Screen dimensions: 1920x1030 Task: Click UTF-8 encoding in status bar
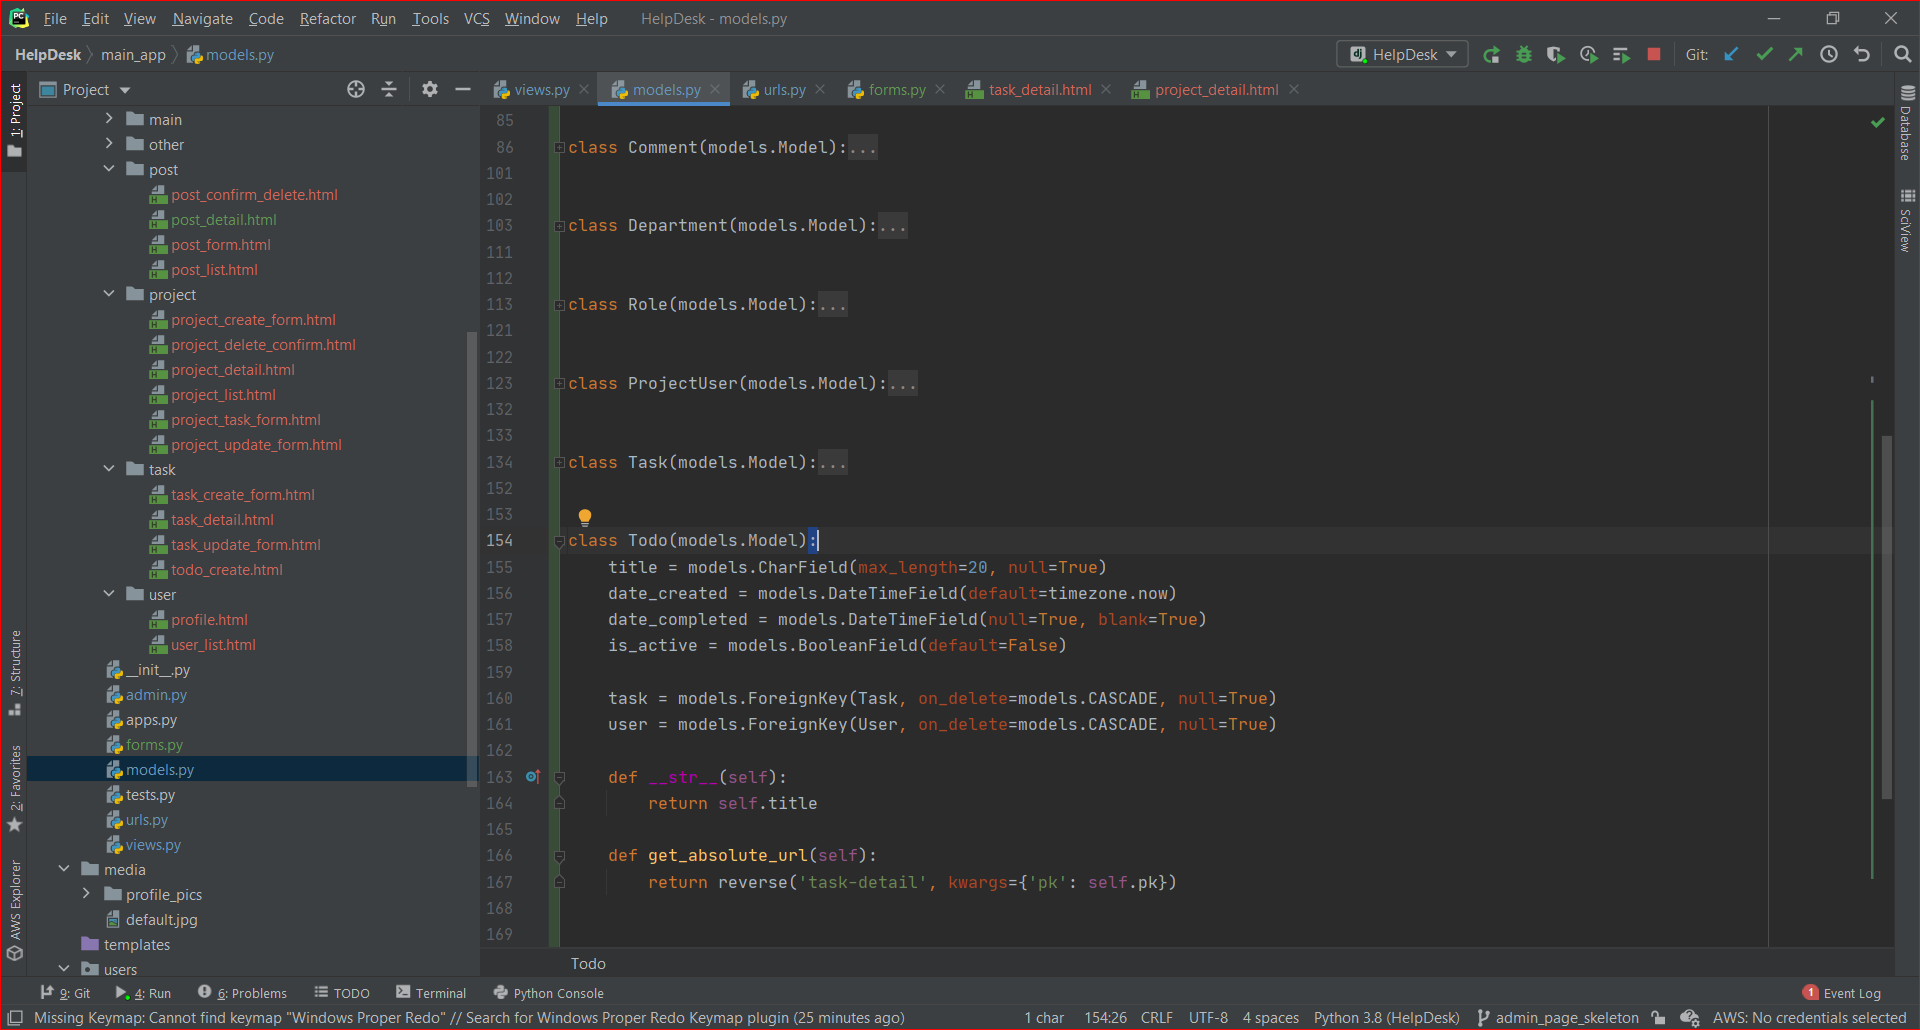[1208, 1018]
